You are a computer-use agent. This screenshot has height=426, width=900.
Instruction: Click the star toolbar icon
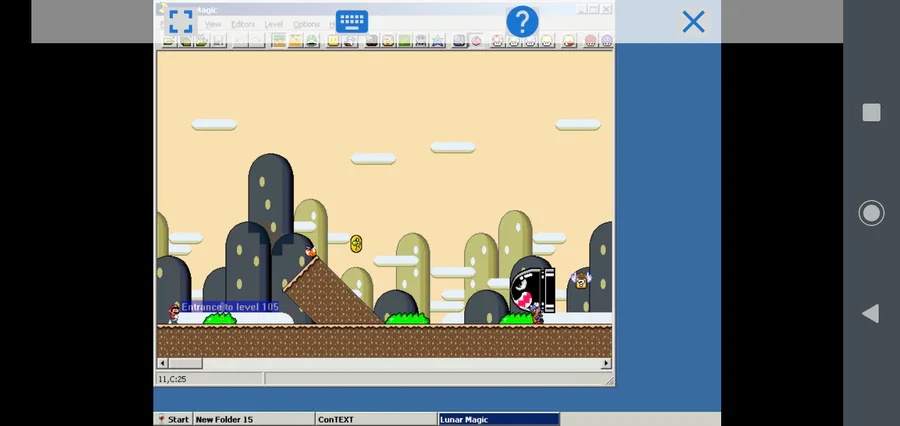click(438, 40)
